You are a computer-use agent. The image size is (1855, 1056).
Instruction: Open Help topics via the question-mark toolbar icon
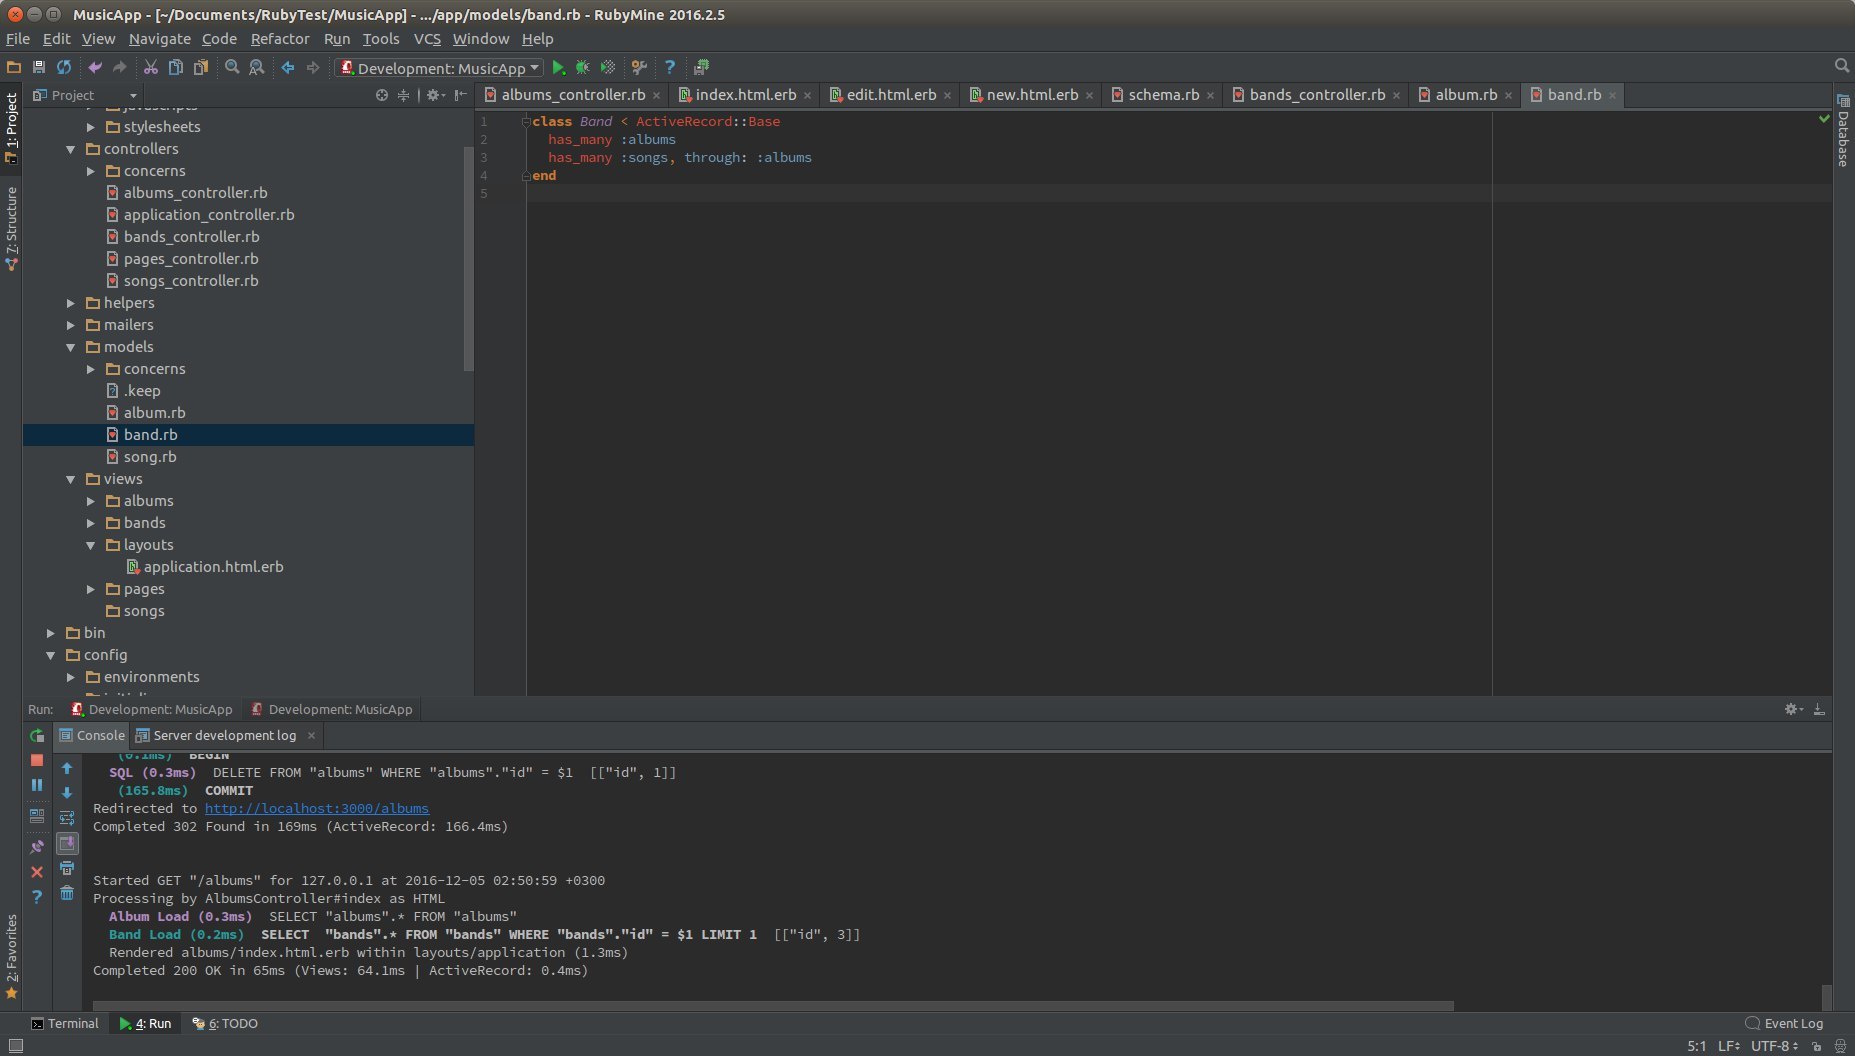(670, 67)
